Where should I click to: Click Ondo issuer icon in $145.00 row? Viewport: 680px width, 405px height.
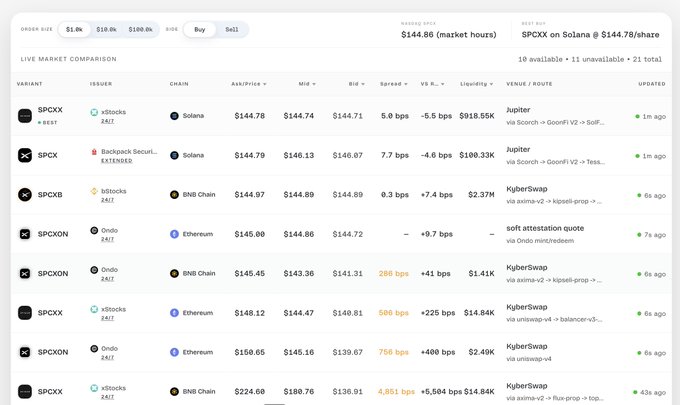point(94,230)
